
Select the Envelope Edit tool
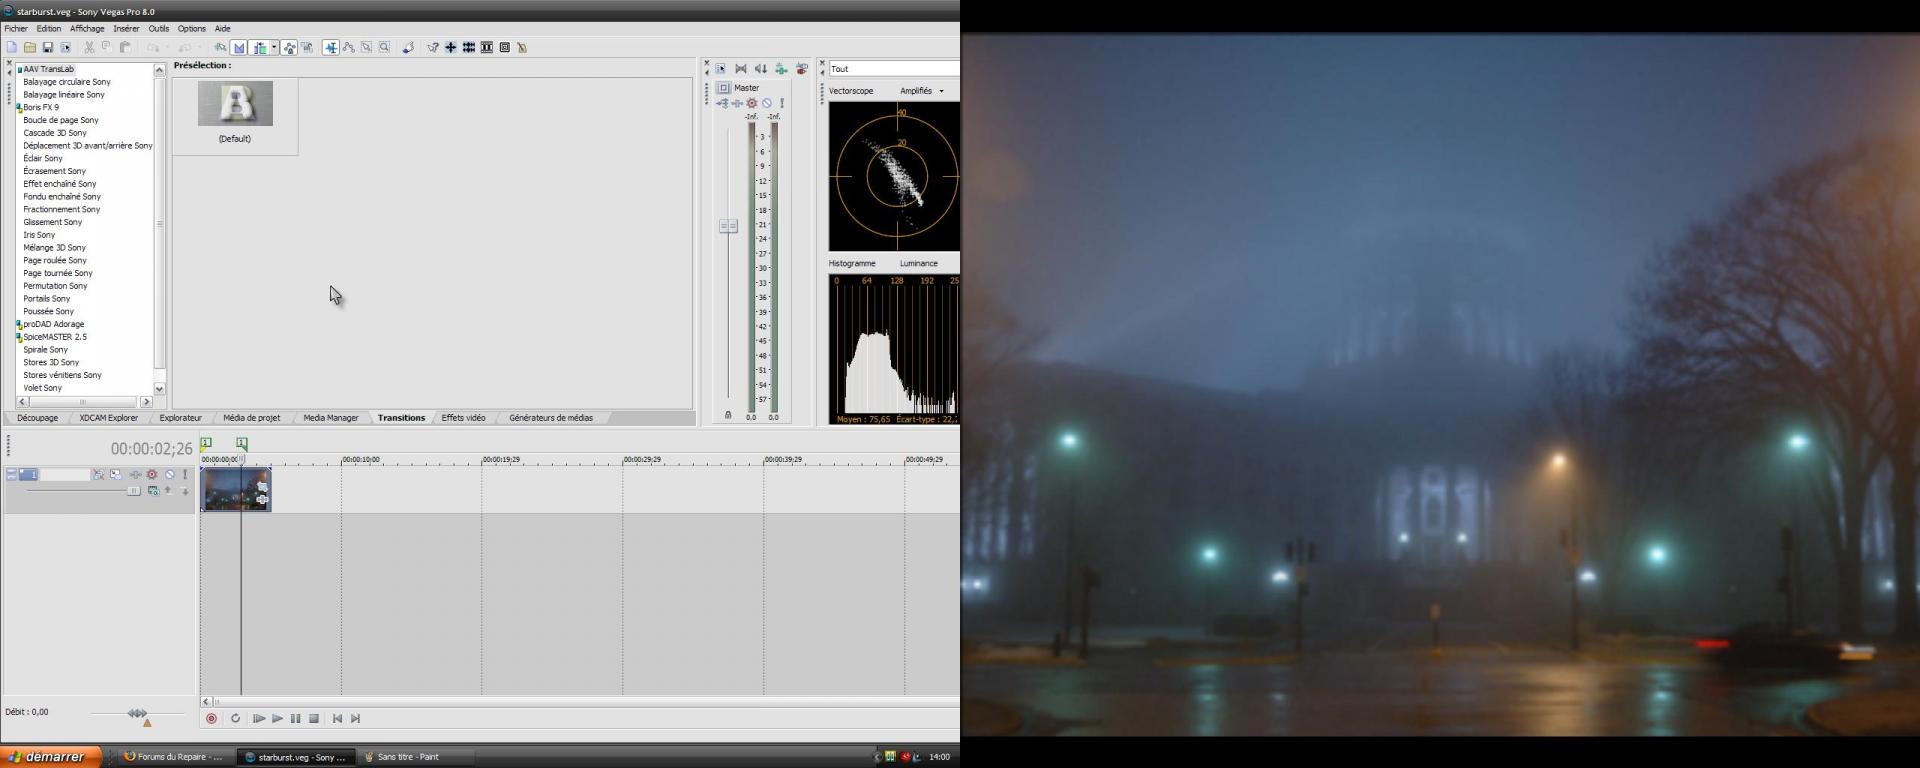tap(349, 47)
